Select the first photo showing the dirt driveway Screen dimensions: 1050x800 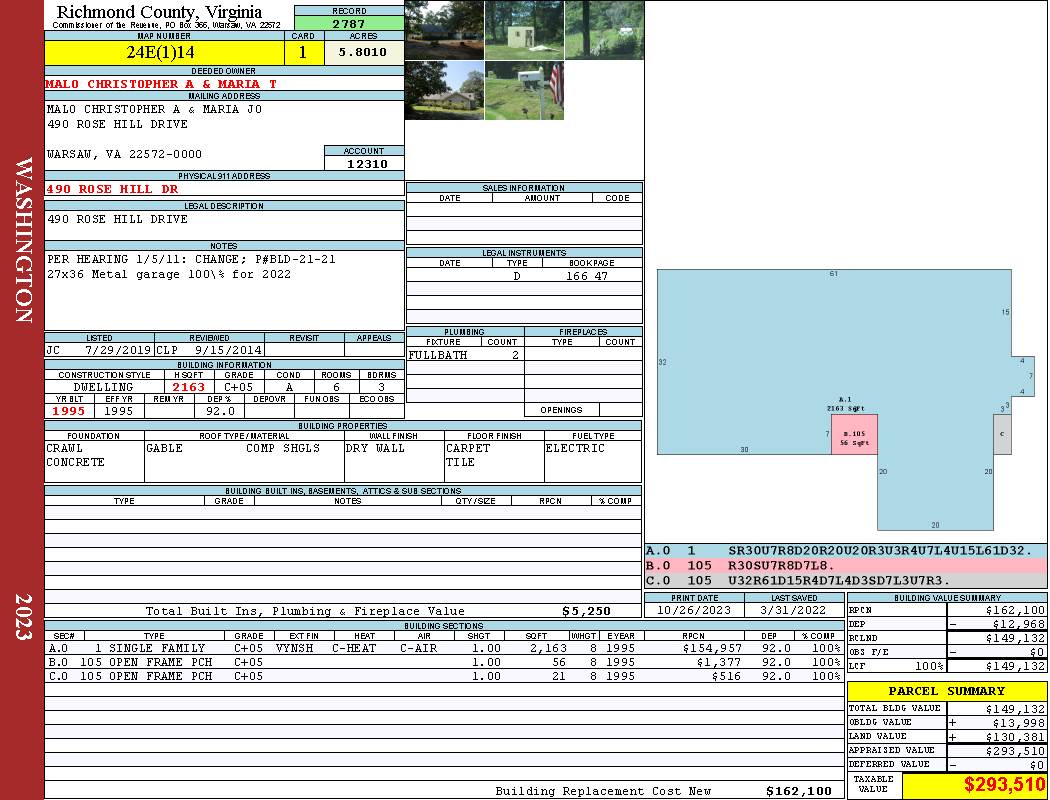click(444, 30)
